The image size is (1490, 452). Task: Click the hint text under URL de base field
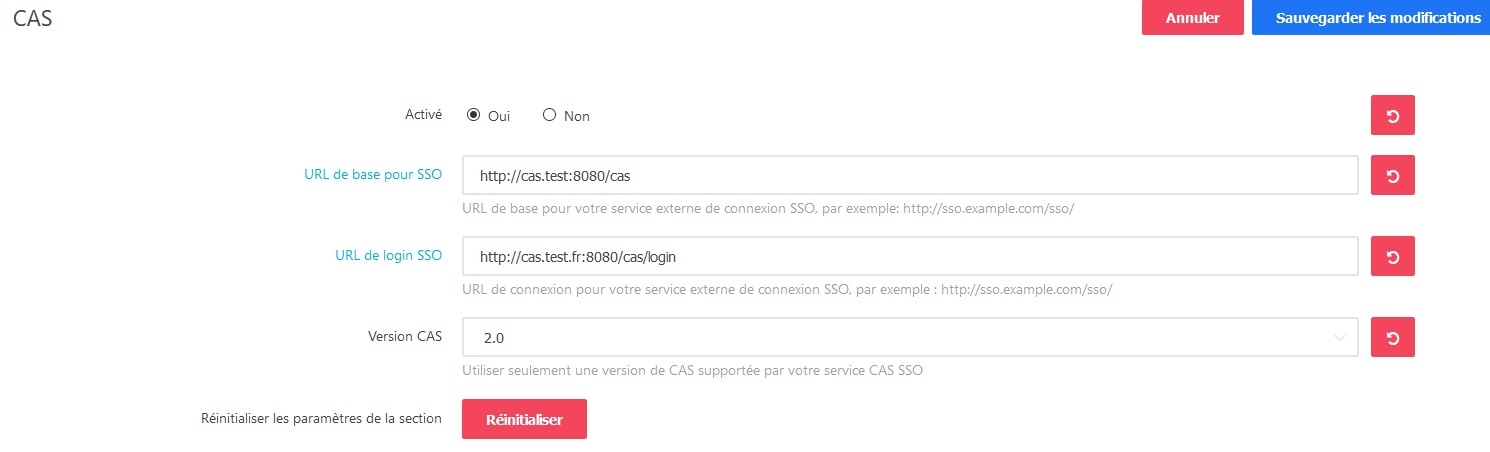pos(768,209)
